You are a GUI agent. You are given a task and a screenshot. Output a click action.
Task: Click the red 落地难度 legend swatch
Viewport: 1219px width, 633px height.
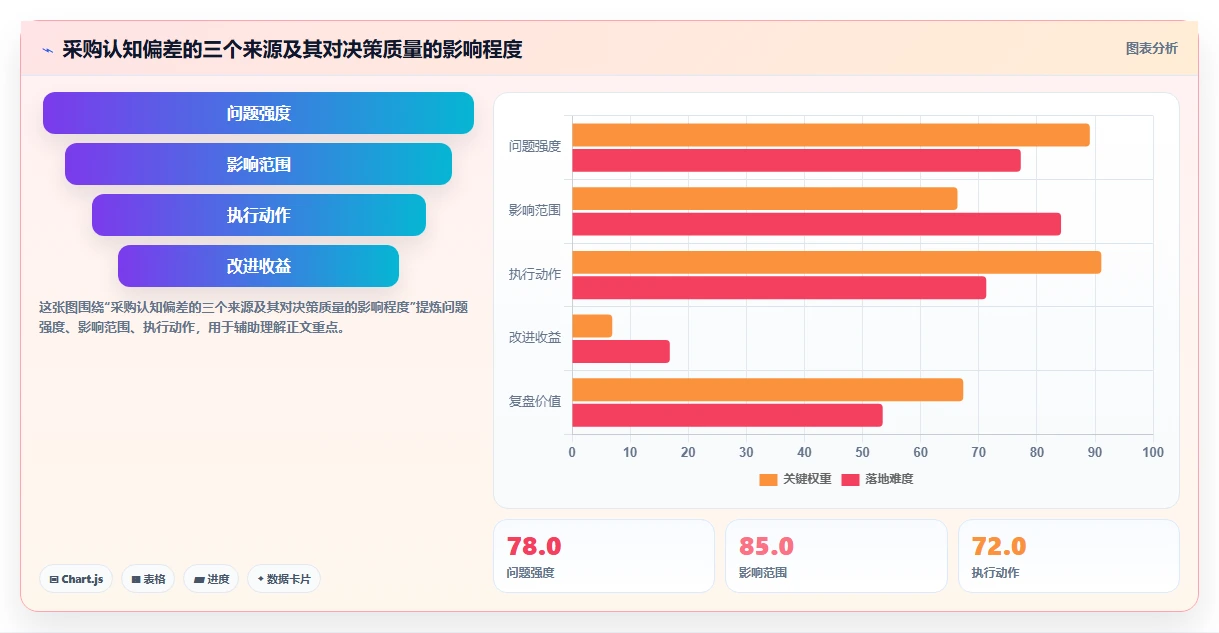[x=850, y=479]
